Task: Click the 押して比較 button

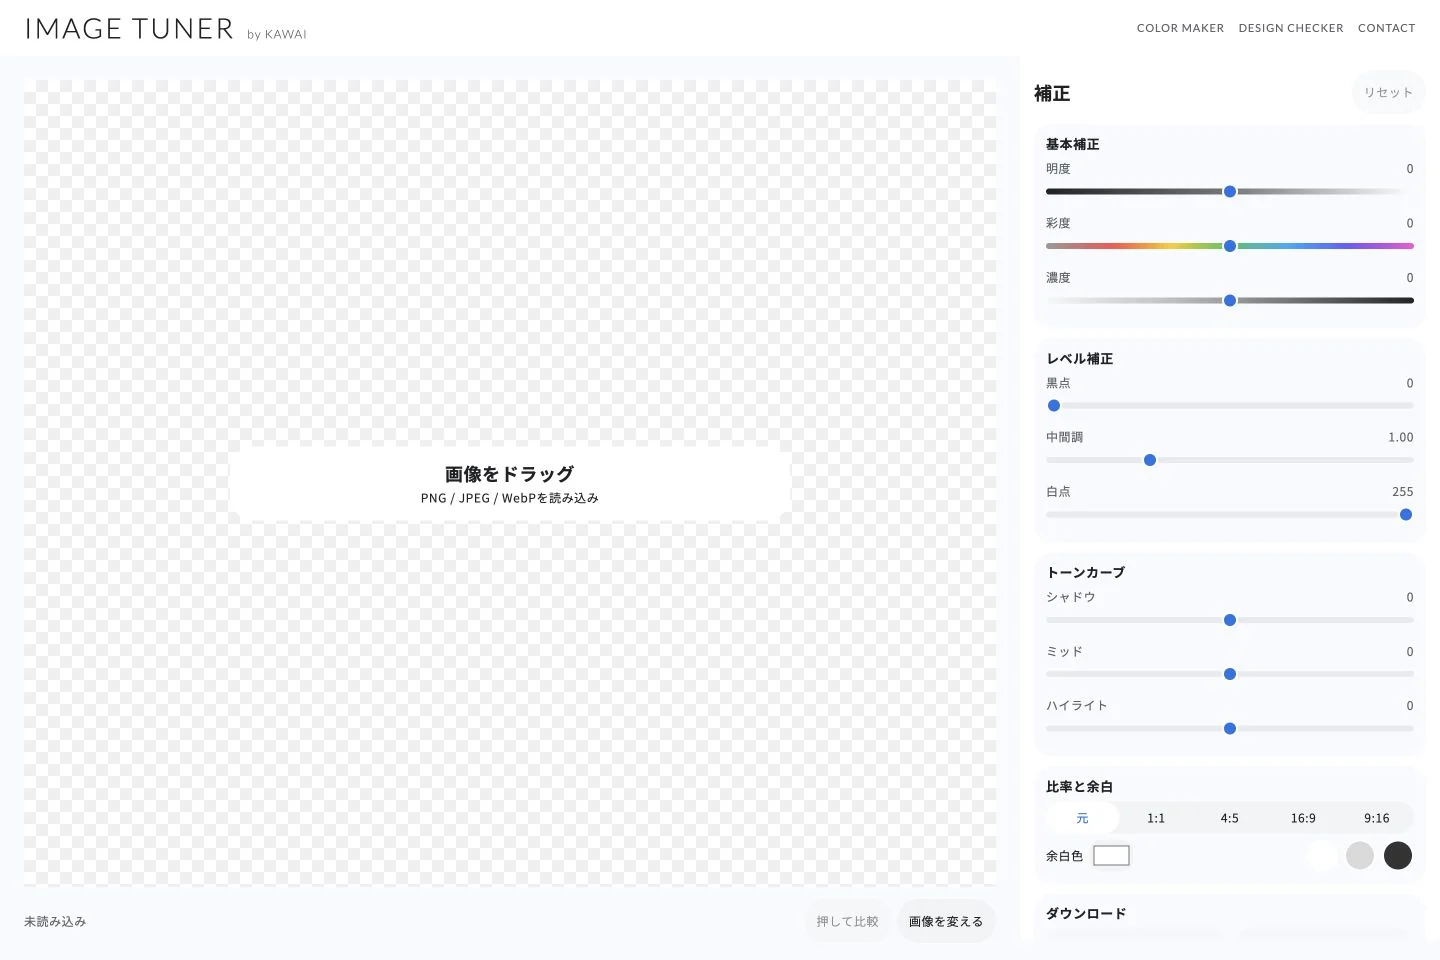Action: (x=847, y=922)
